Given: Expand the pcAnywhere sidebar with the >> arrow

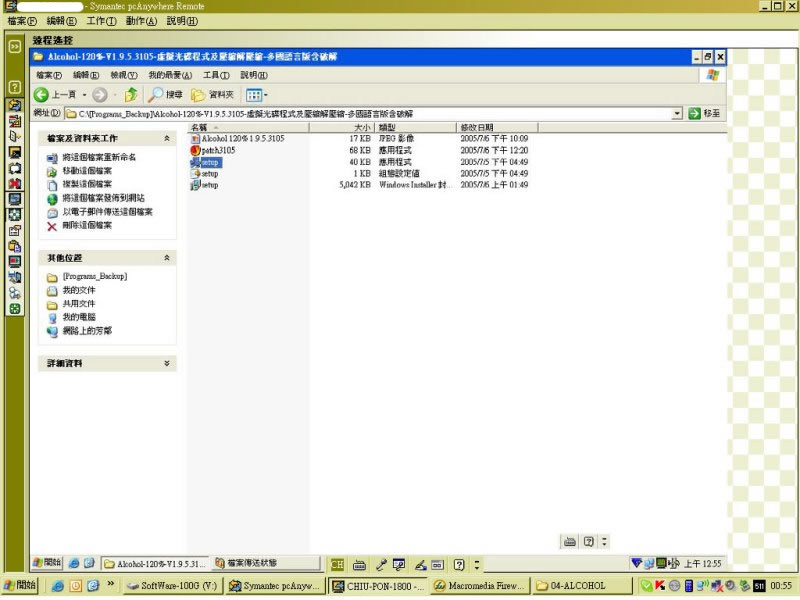Looking at the screenshot, I should pyautogui.click(x=15, y=46).
